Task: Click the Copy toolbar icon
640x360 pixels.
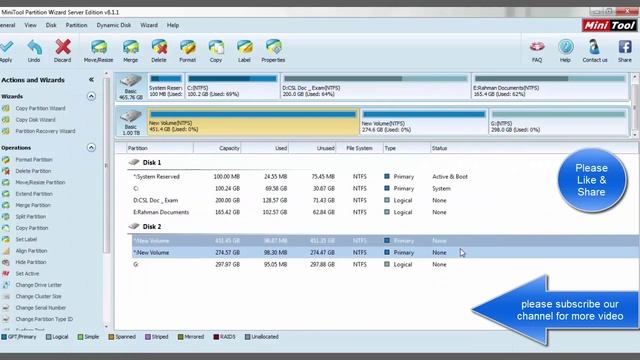Action: (x=216, y=48)
